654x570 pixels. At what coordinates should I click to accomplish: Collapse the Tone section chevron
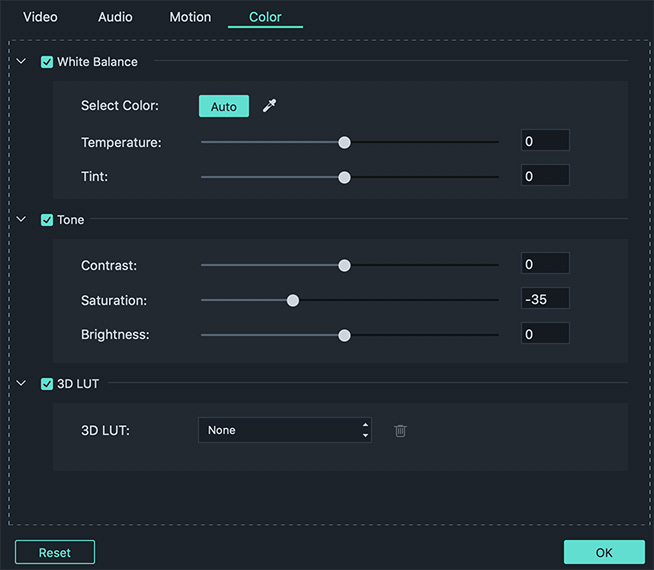tap(21, 219)
